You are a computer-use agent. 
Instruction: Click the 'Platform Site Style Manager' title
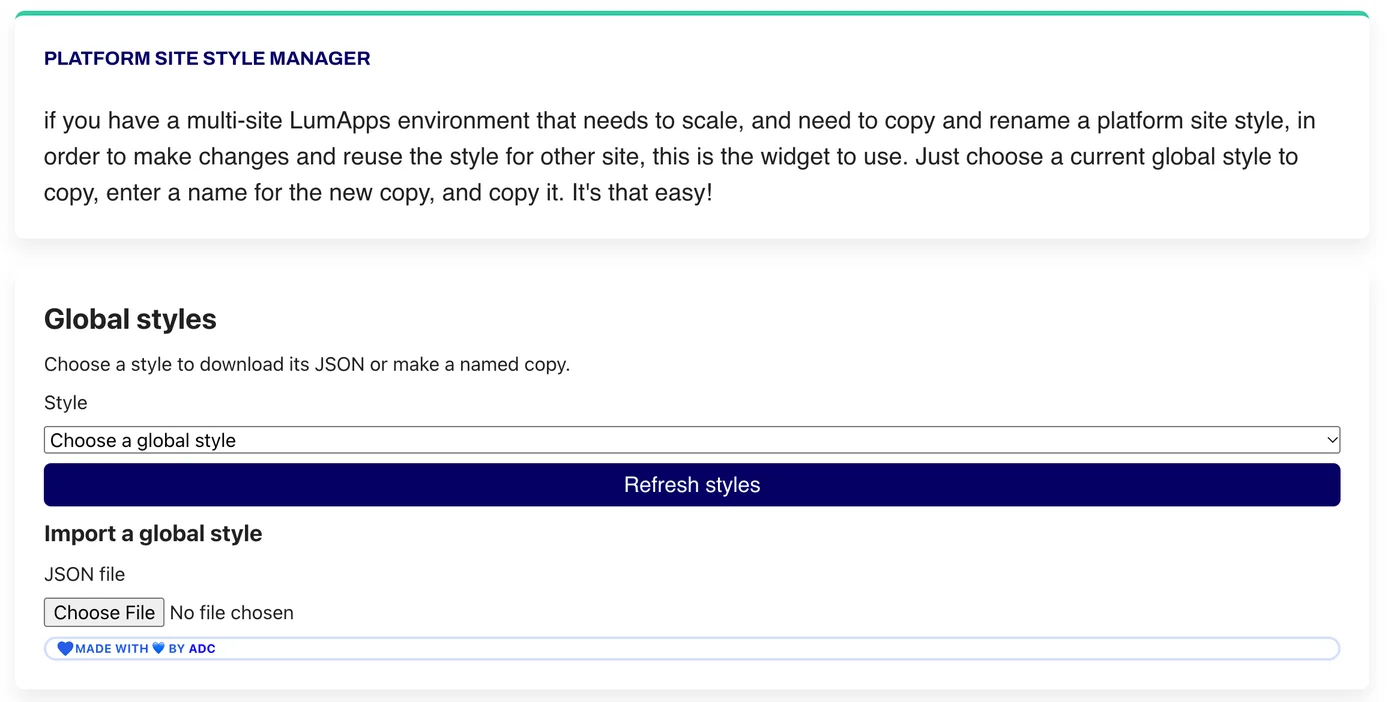click(x=207, y=59)
